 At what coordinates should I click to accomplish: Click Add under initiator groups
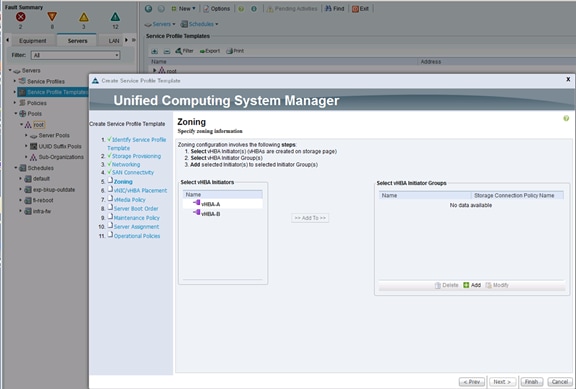pos(472,285)
